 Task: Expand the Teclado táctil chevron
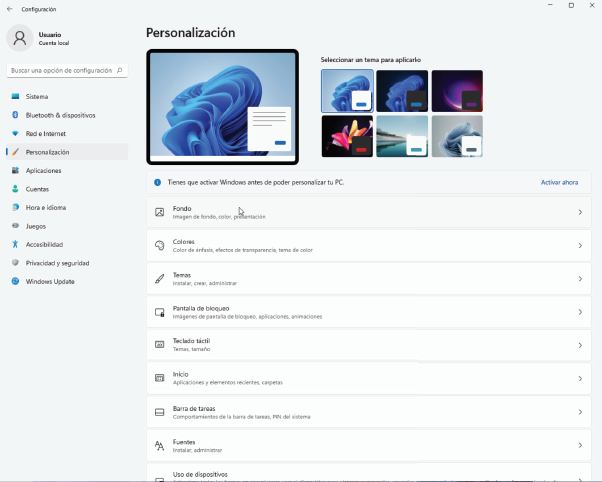click(x=580, y=345)
